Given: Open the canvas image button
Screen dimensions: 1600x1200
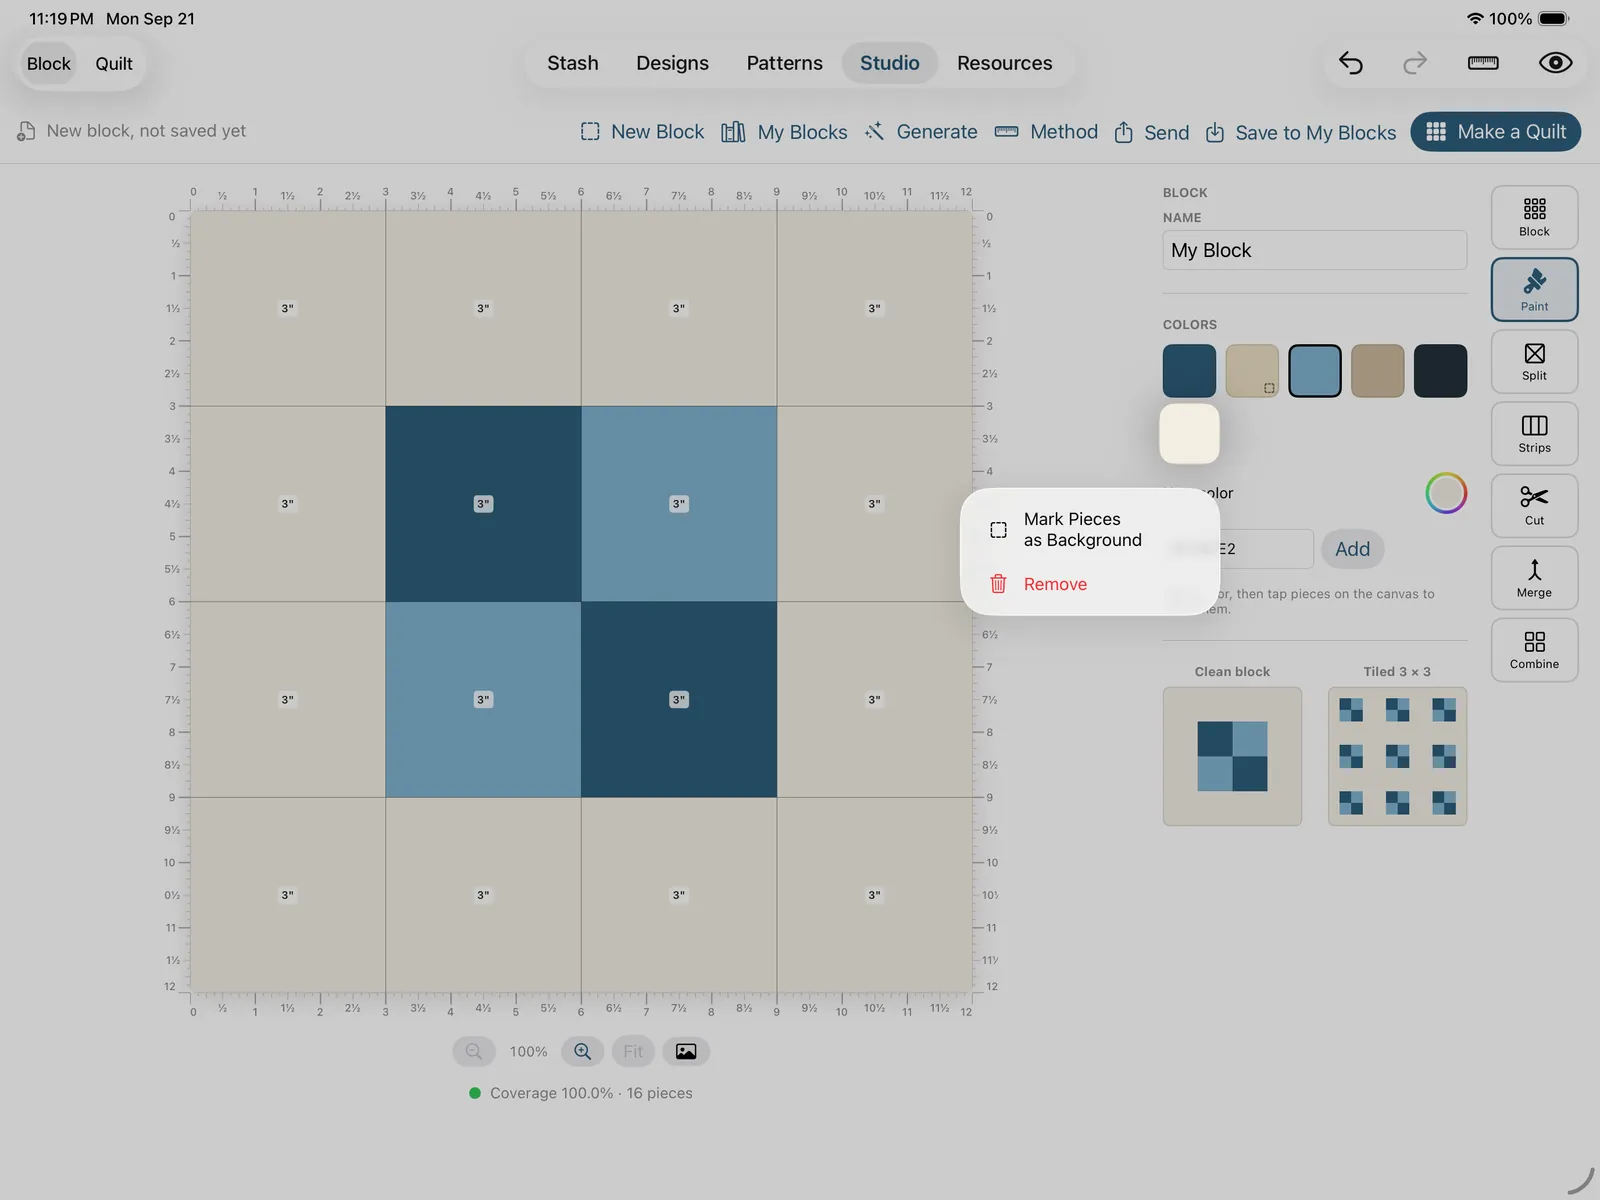Looking at the screenshot, I should pos(686,1051).
